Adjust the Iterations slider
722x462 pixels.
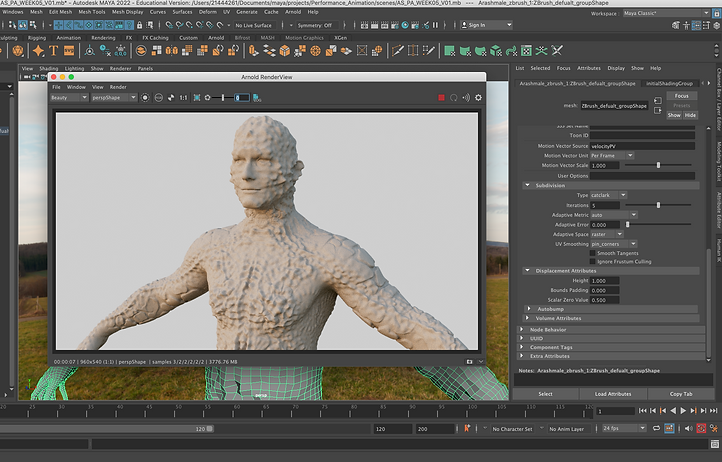658,205
